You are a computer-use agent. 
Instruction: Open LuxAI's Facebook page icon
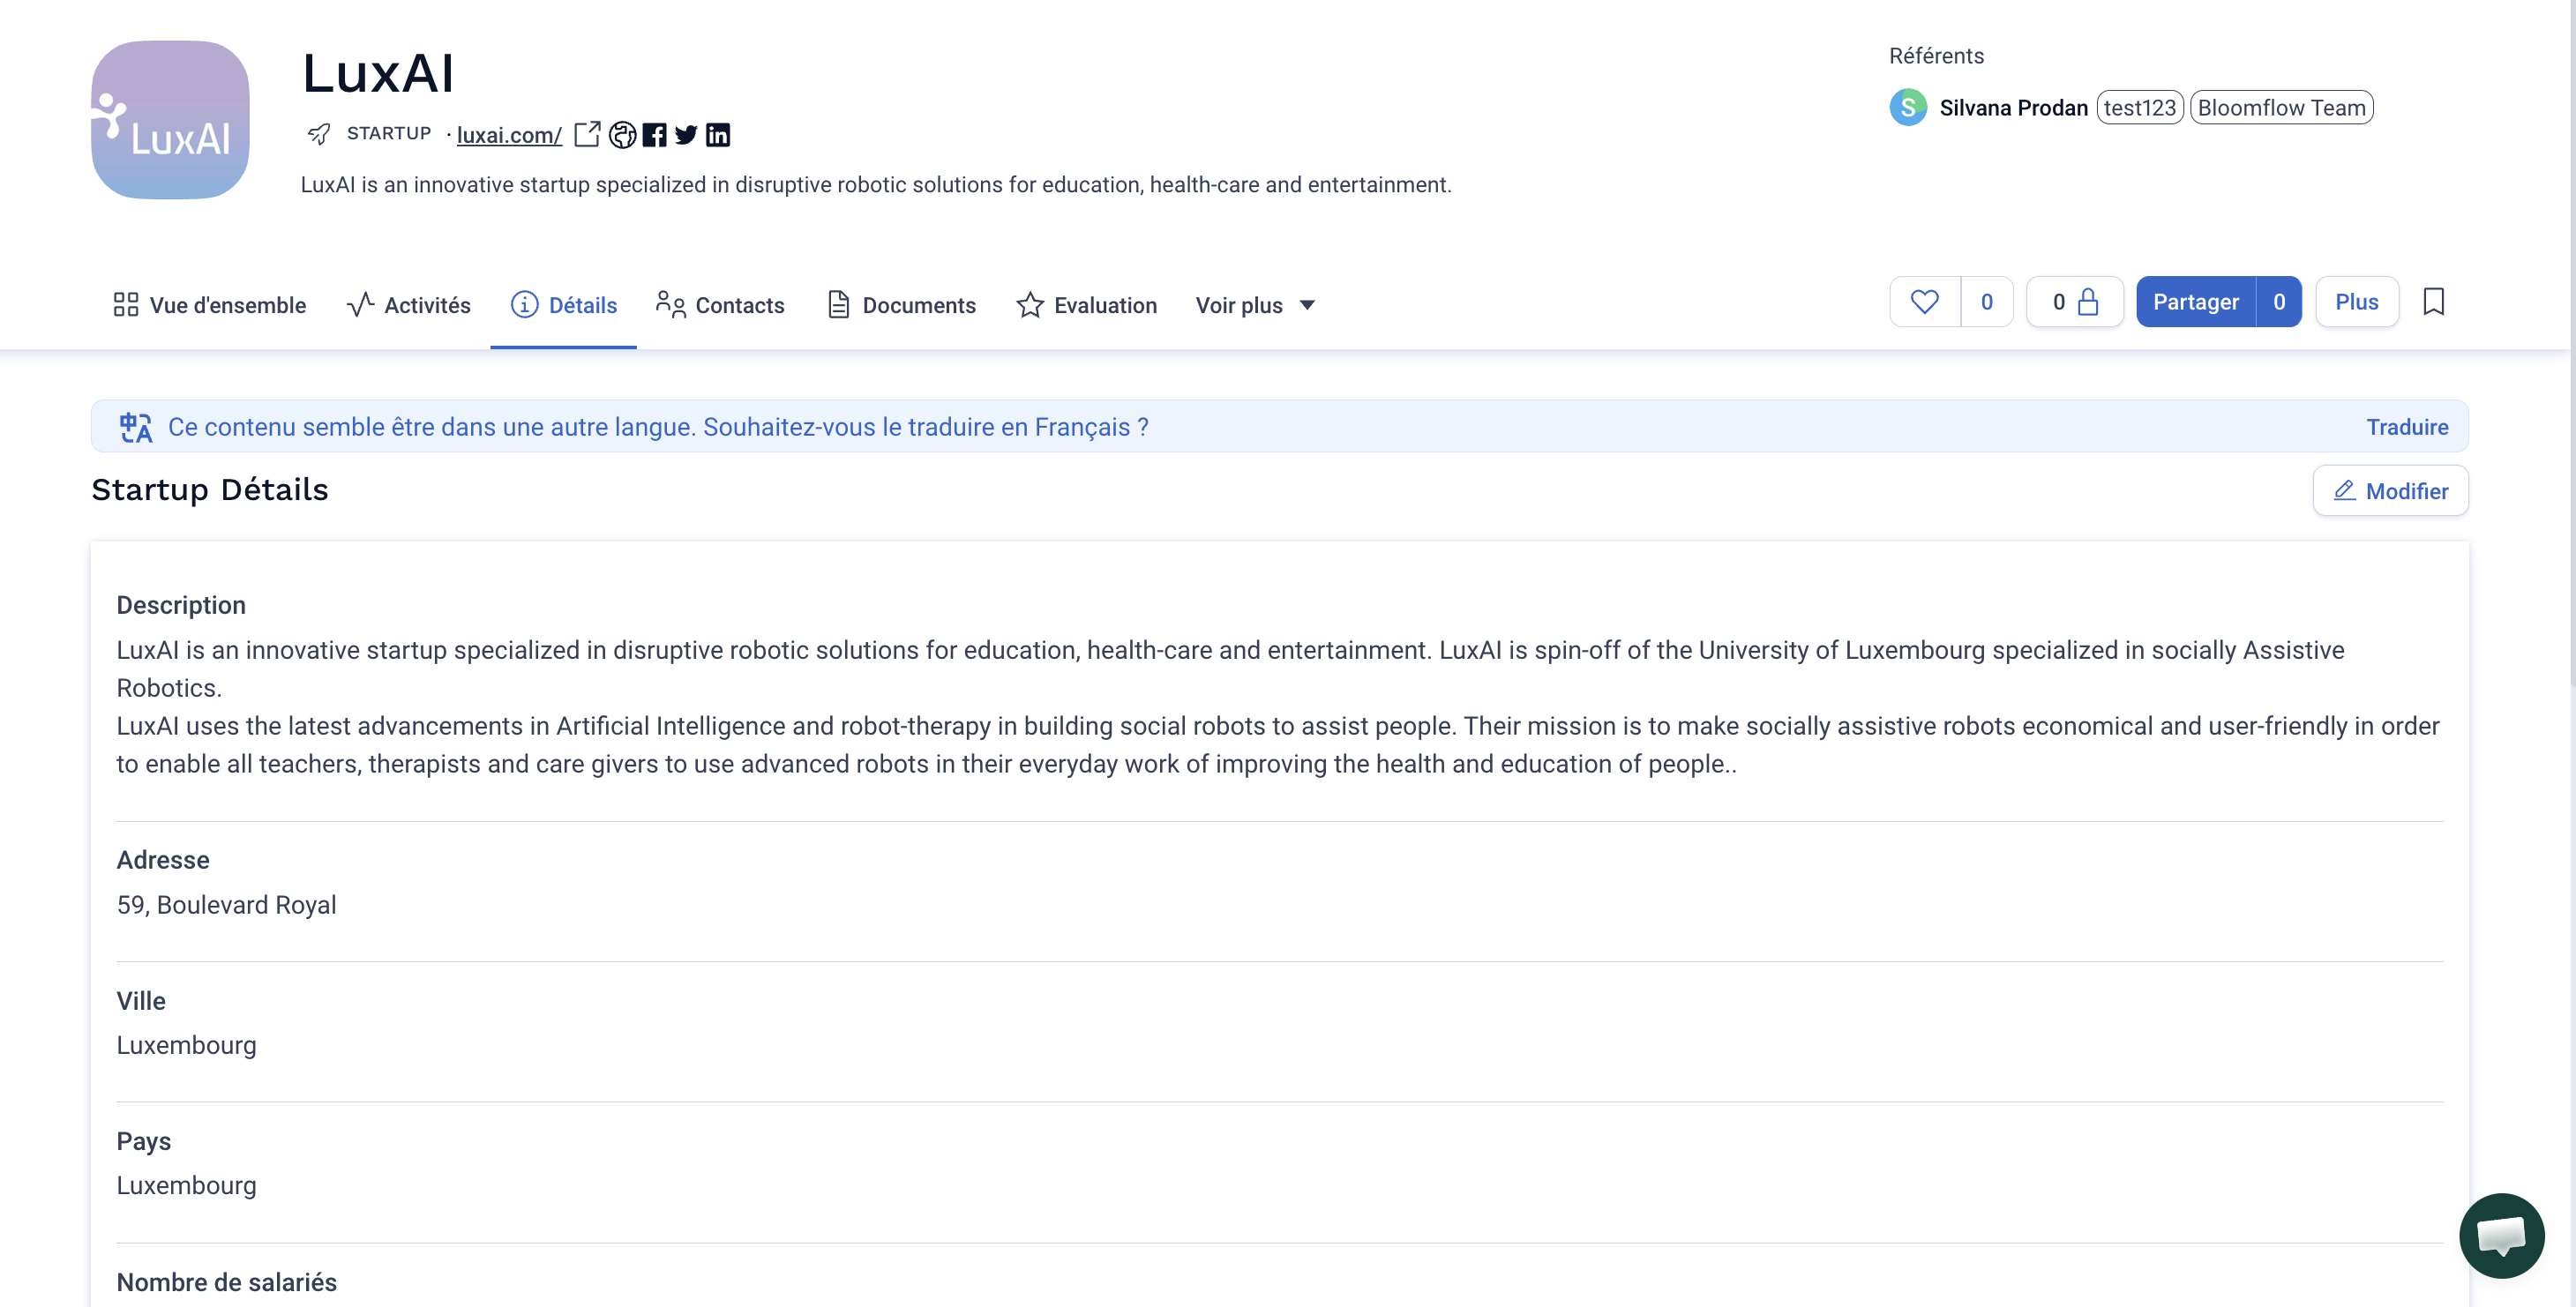654,135
